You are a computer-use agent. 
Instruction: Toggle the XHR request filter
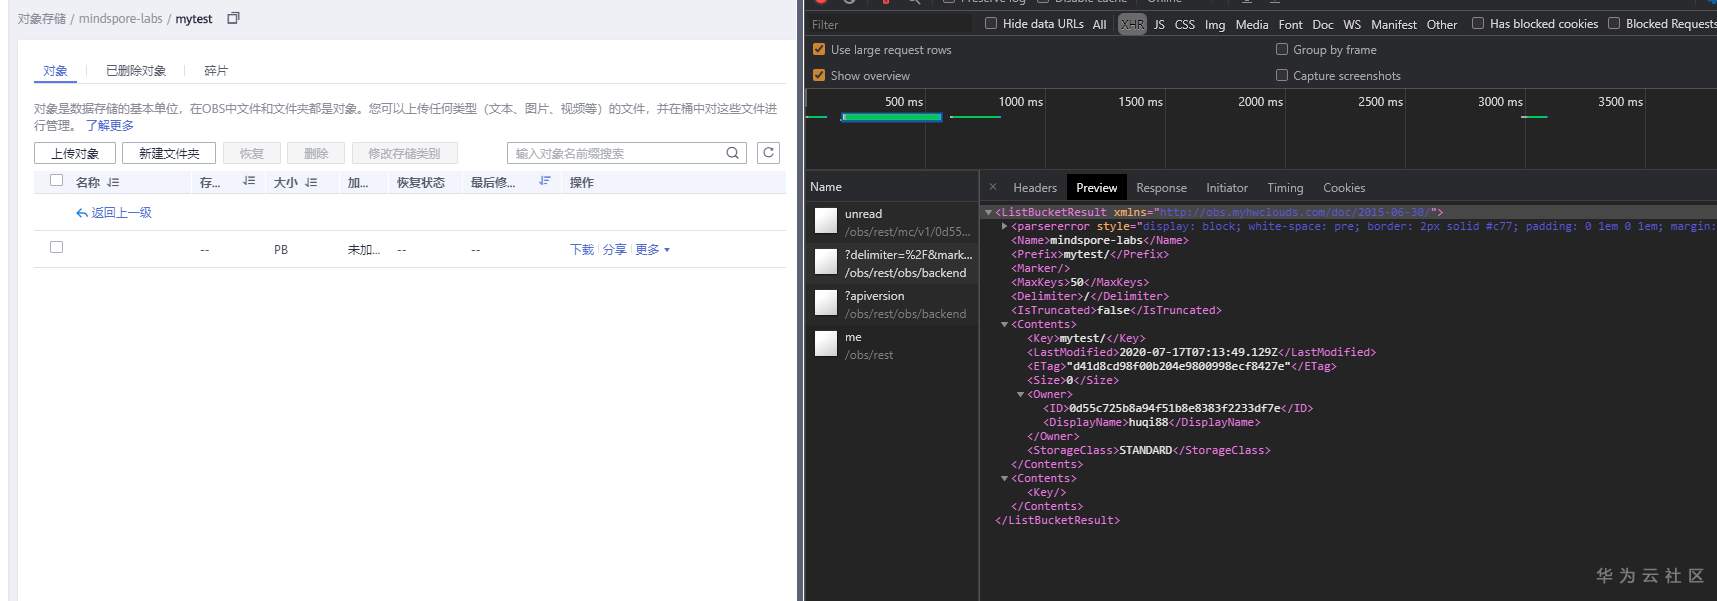[x=1132, y=24]
